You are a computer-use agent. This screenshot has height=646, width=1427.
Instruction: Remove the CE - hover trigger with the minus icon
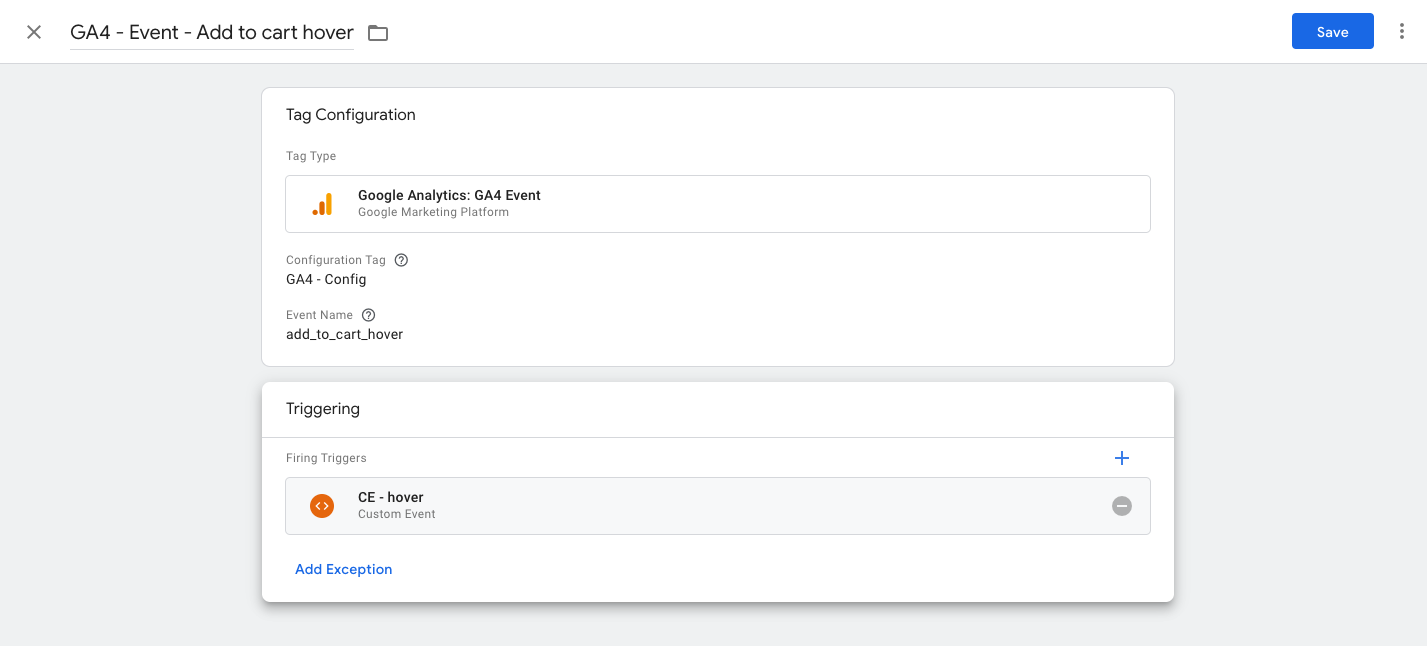[1122, 506]
